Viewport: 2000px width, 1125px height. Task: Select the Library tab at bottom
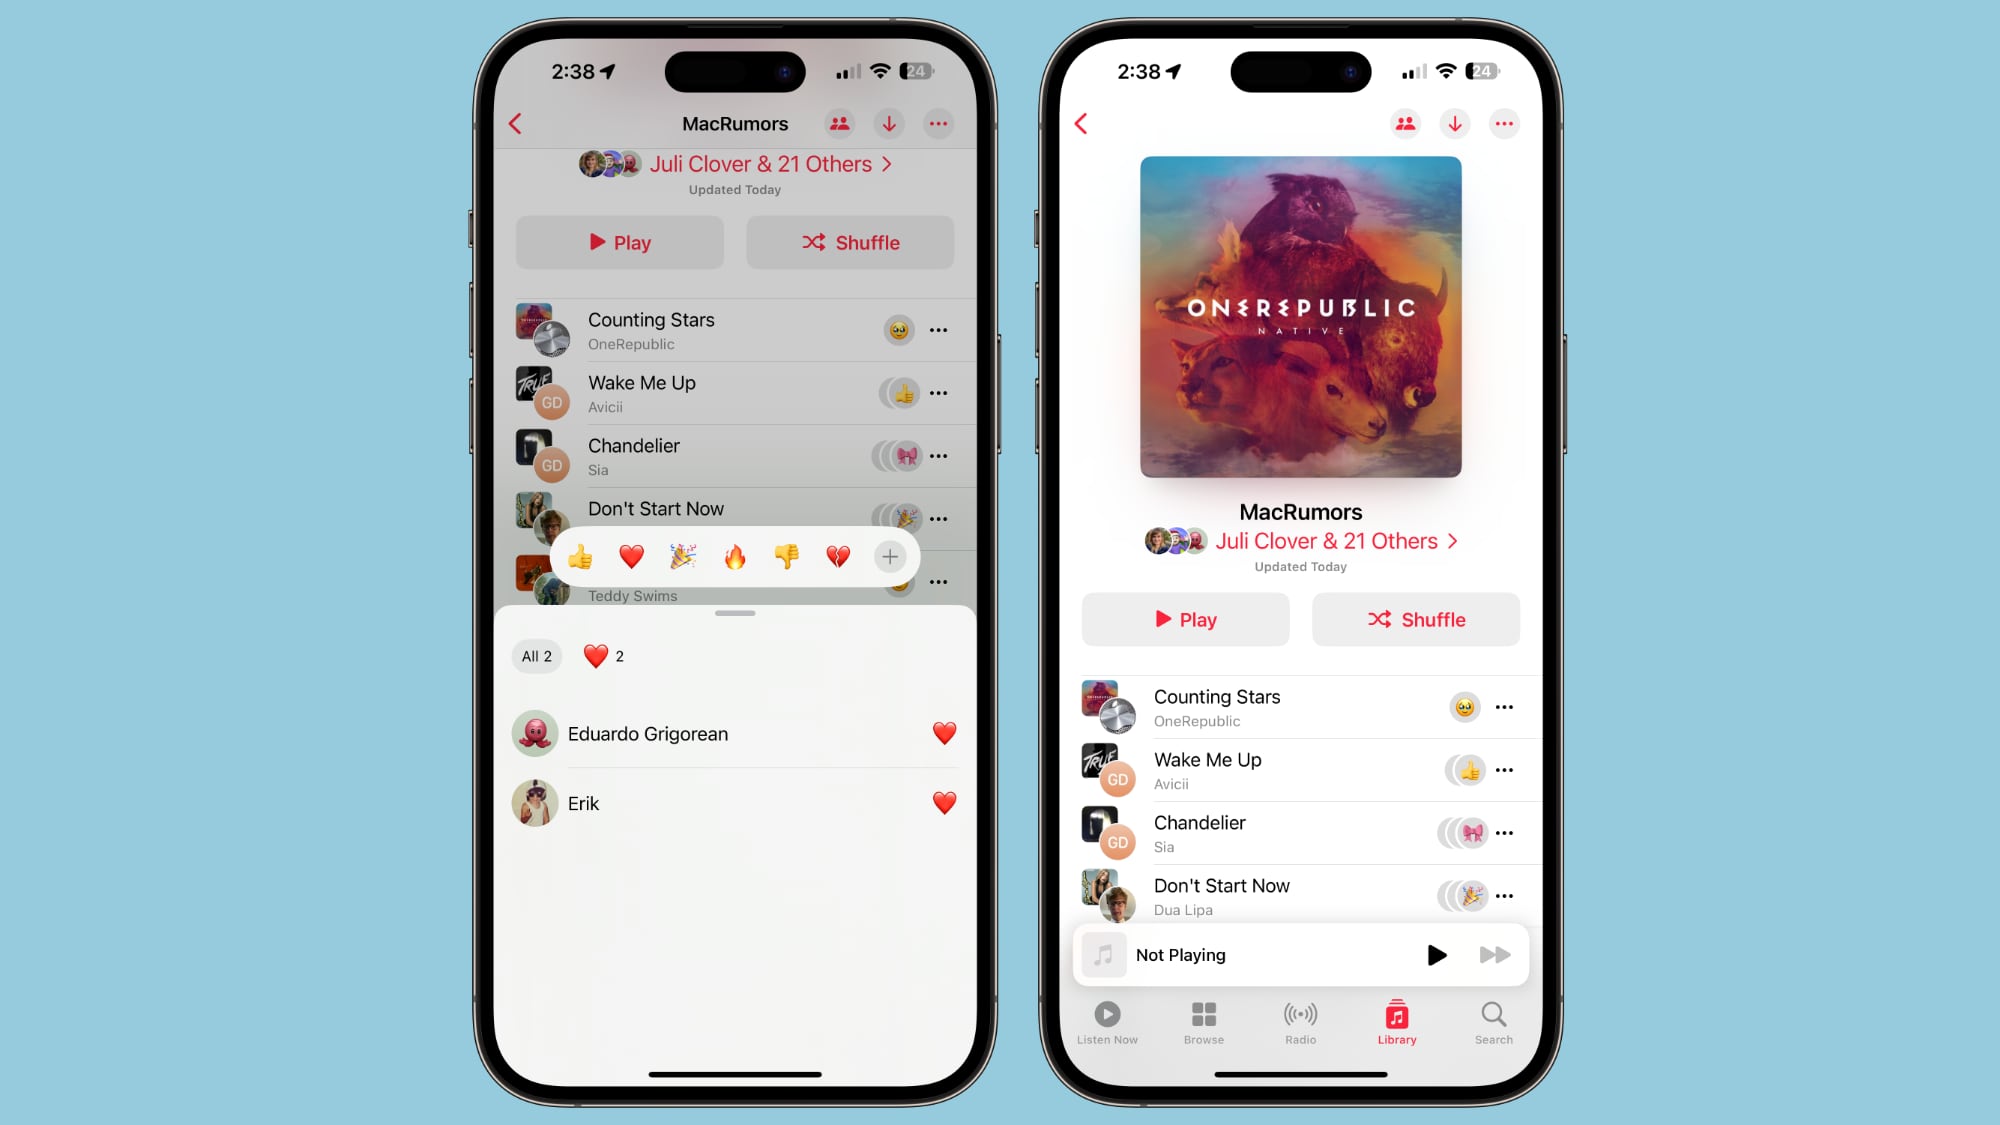1396,1022
